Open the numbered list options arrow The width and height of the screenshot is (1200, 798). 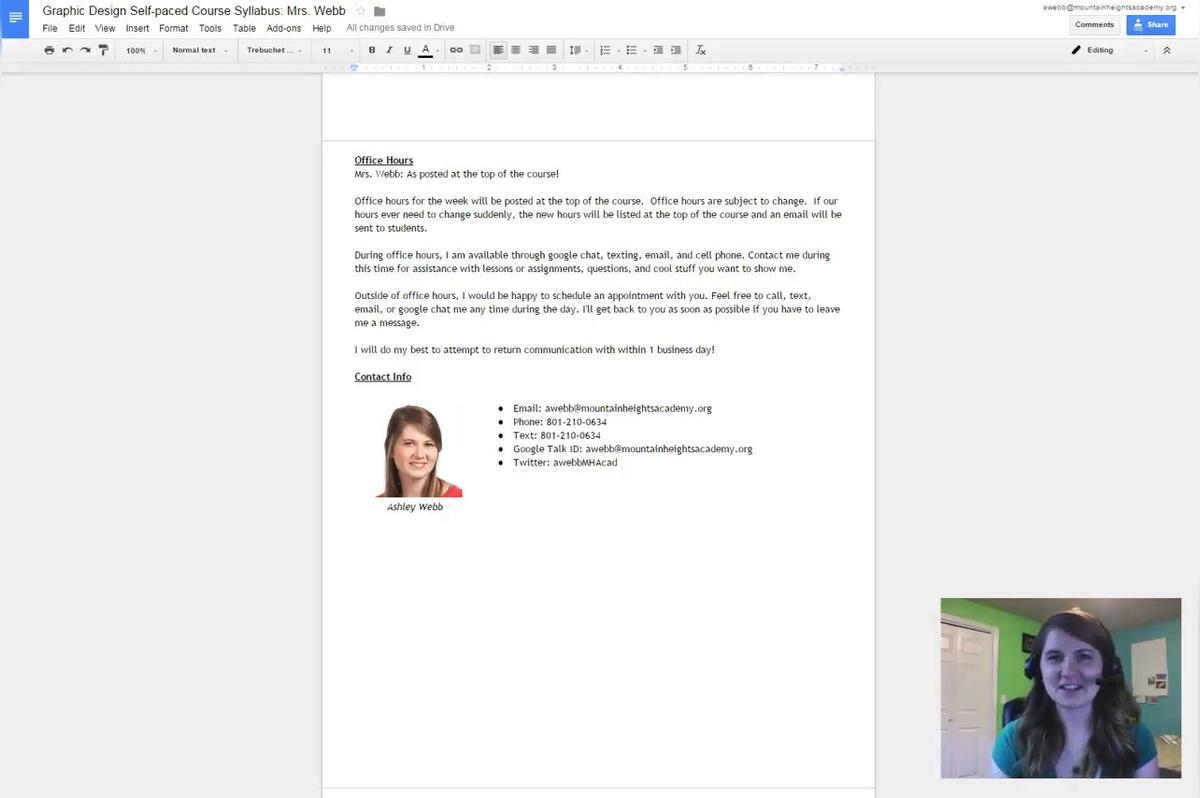coord(619,50)
